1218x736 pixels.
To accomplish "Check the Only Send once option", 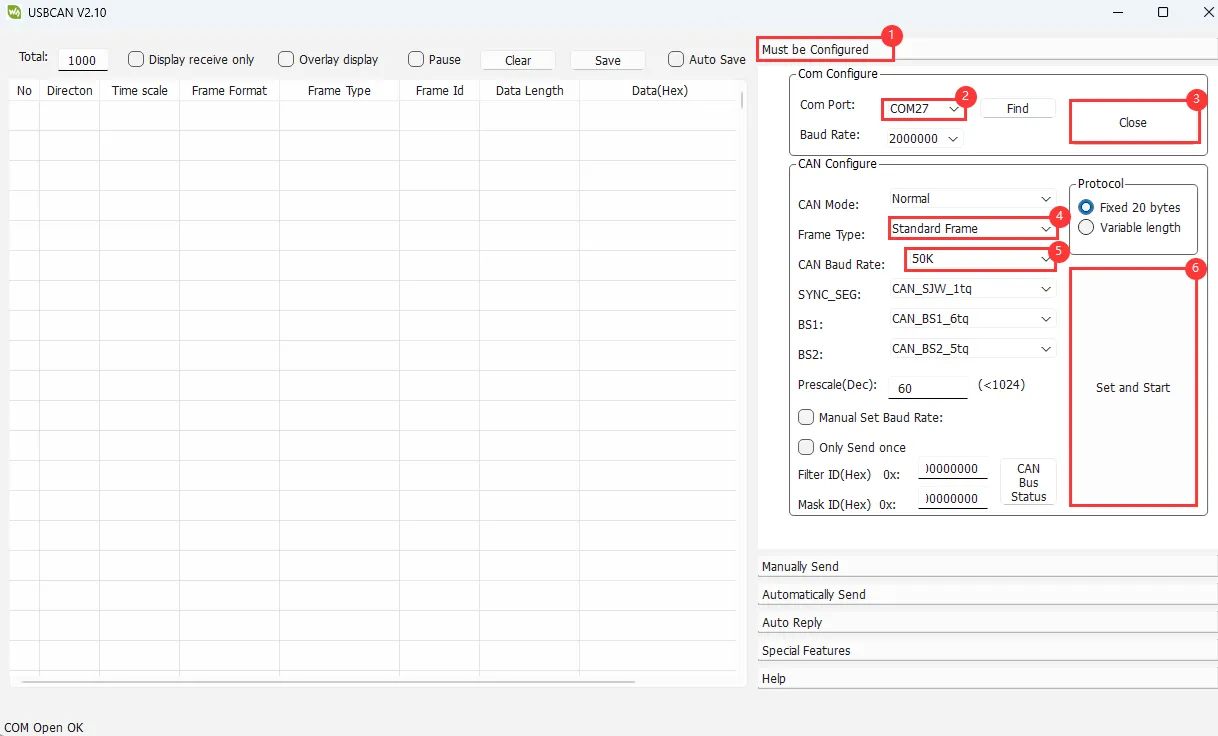I will coord(806,447).
